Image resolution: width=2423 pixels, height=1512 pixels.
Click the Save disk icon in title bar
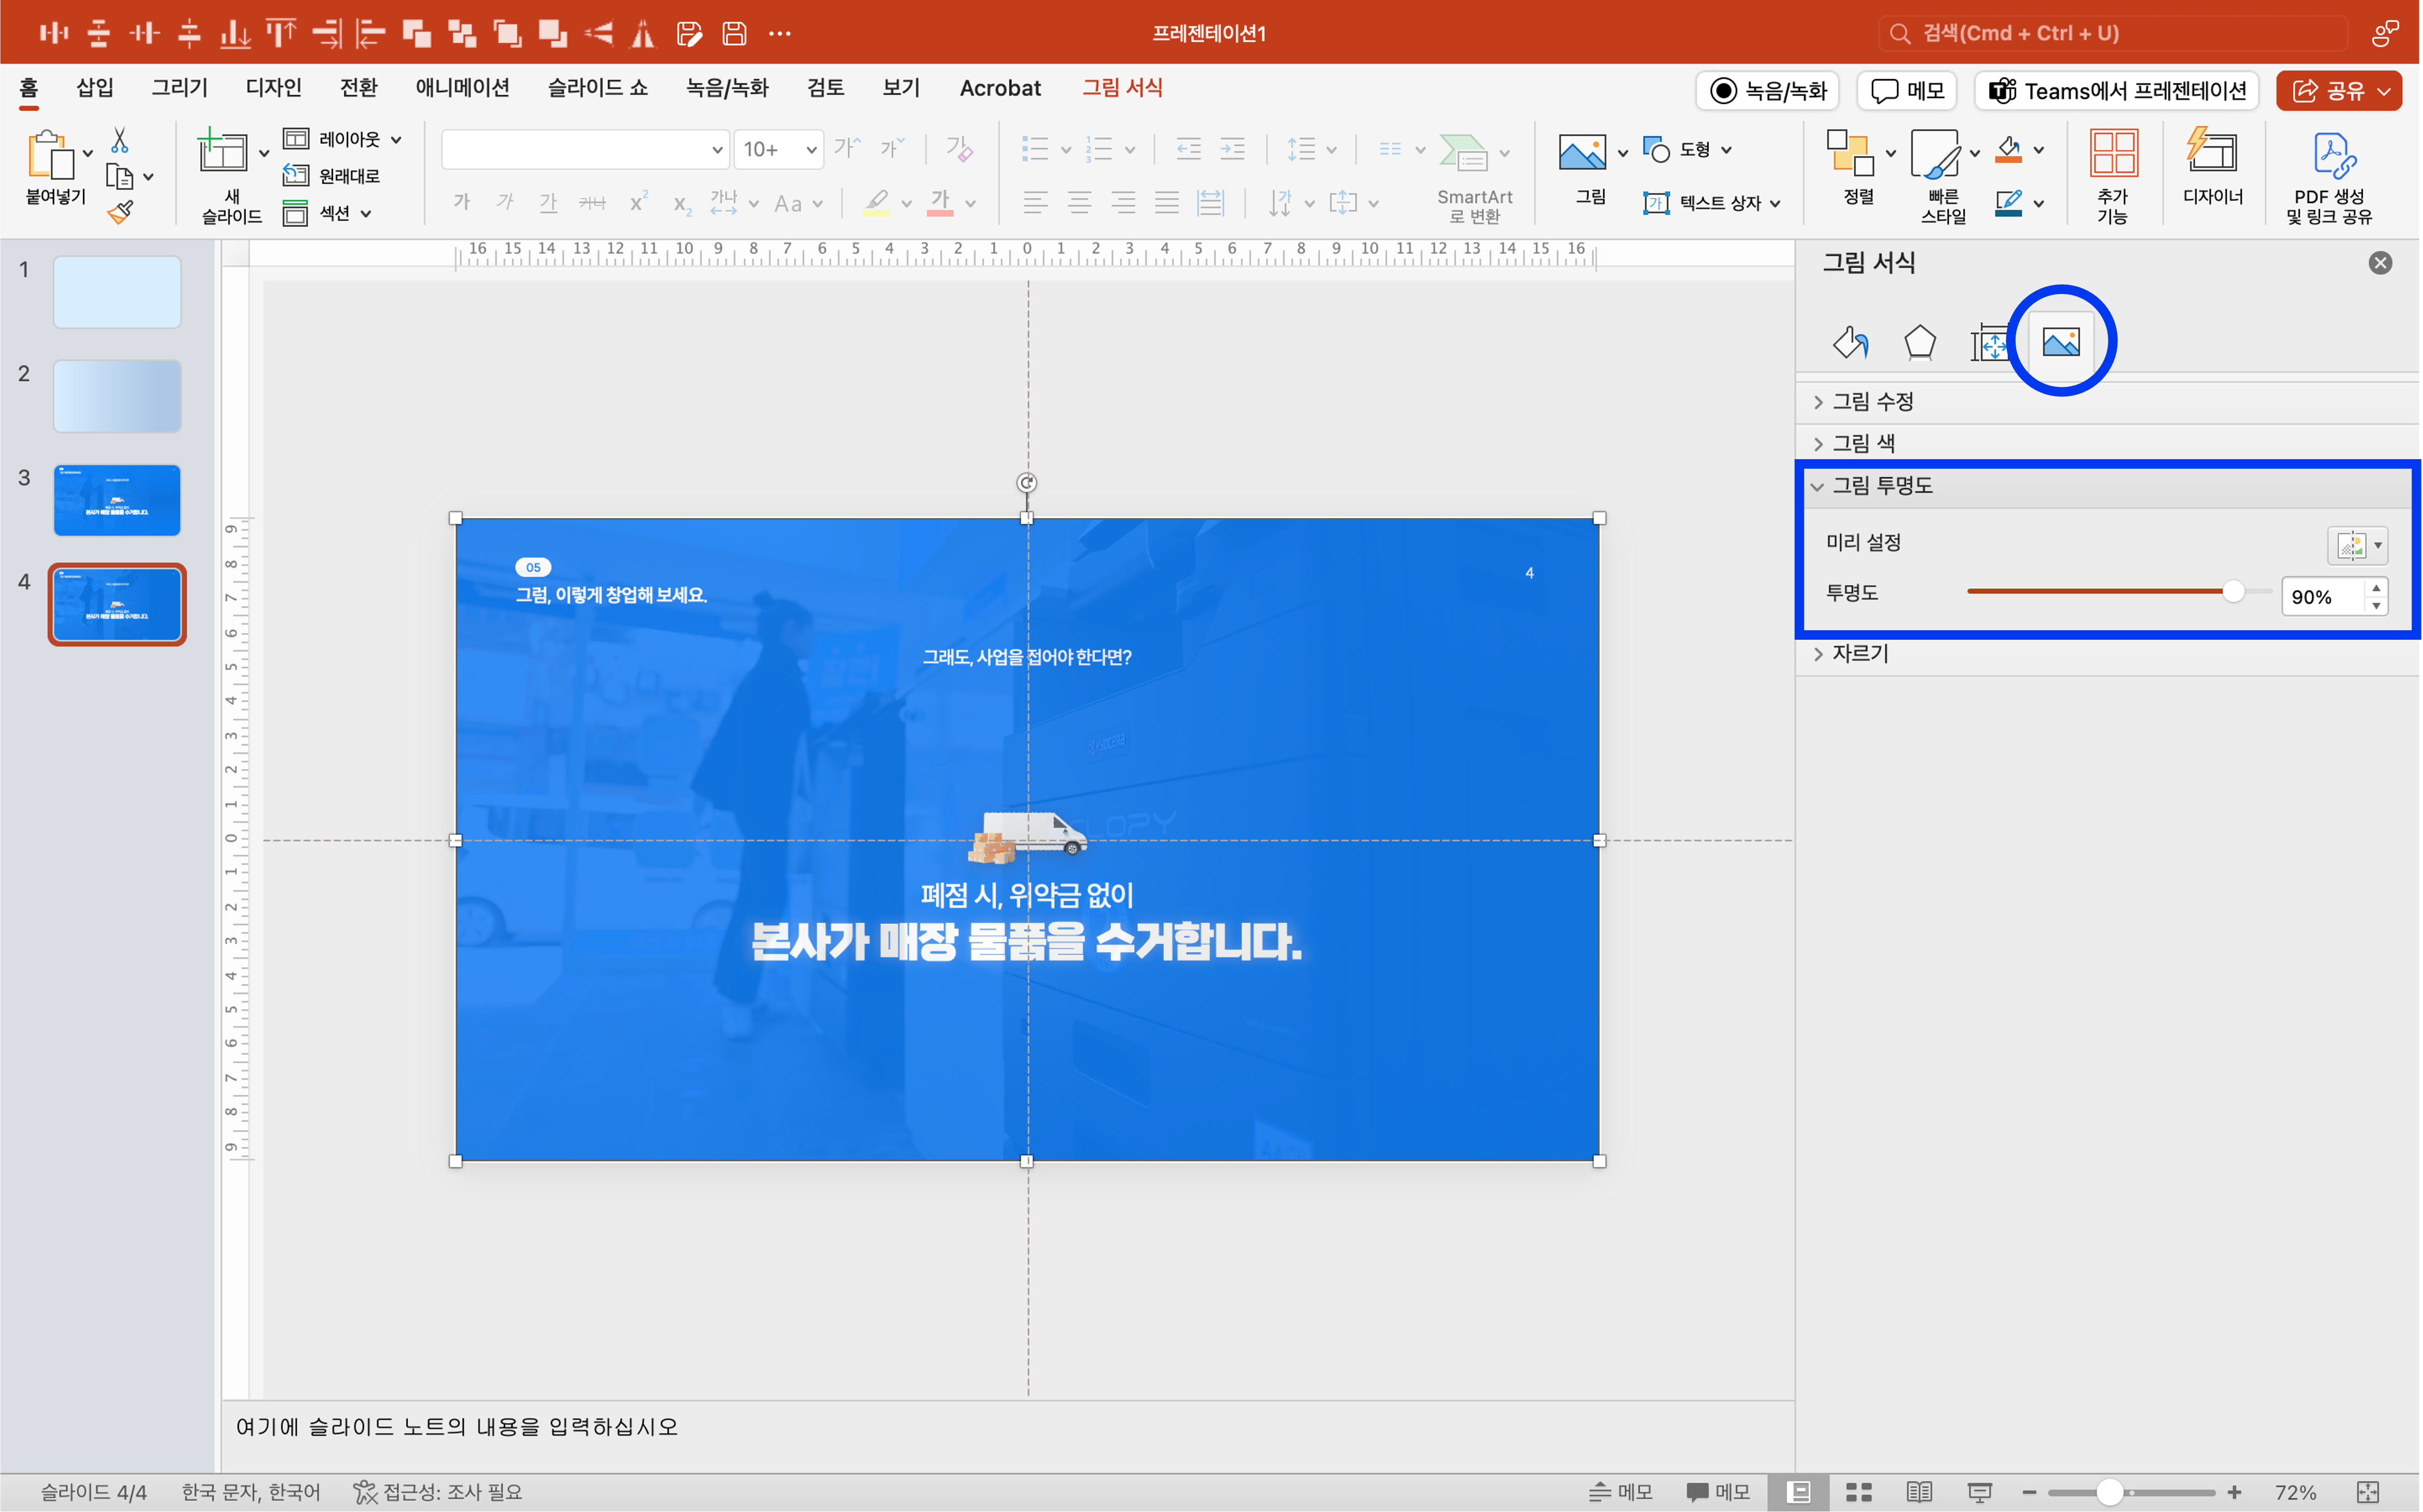pyautogui.click(x=735, y=33)
